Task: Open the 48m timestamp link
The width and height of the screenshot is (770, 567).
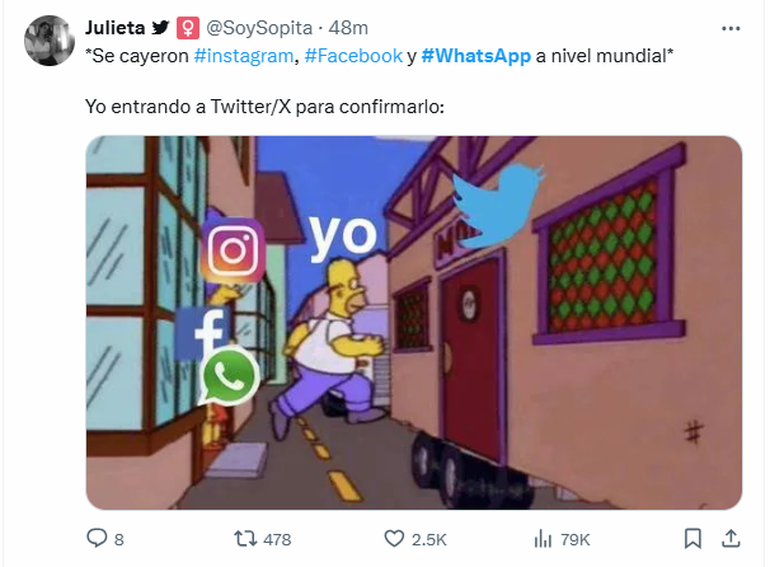Action: click(x=348, y=28)
